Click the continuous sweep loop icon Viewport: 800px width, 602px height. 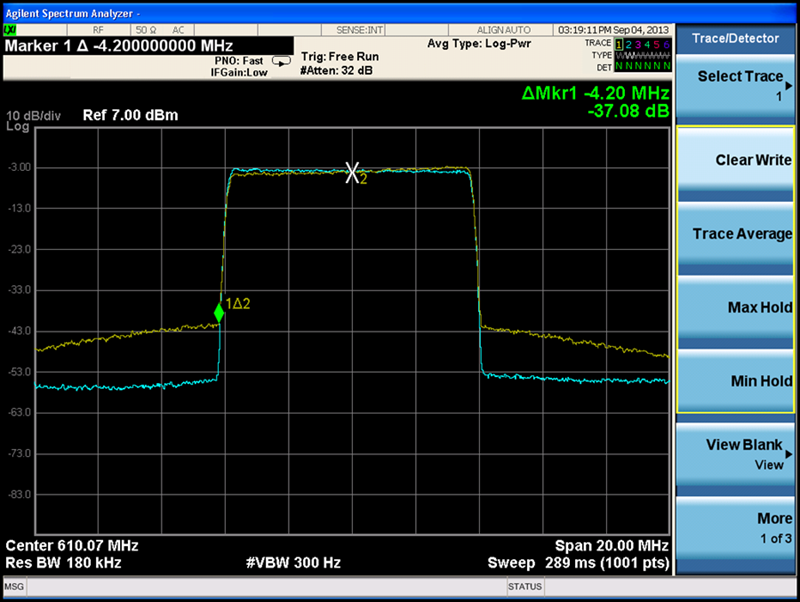[281, 61]
